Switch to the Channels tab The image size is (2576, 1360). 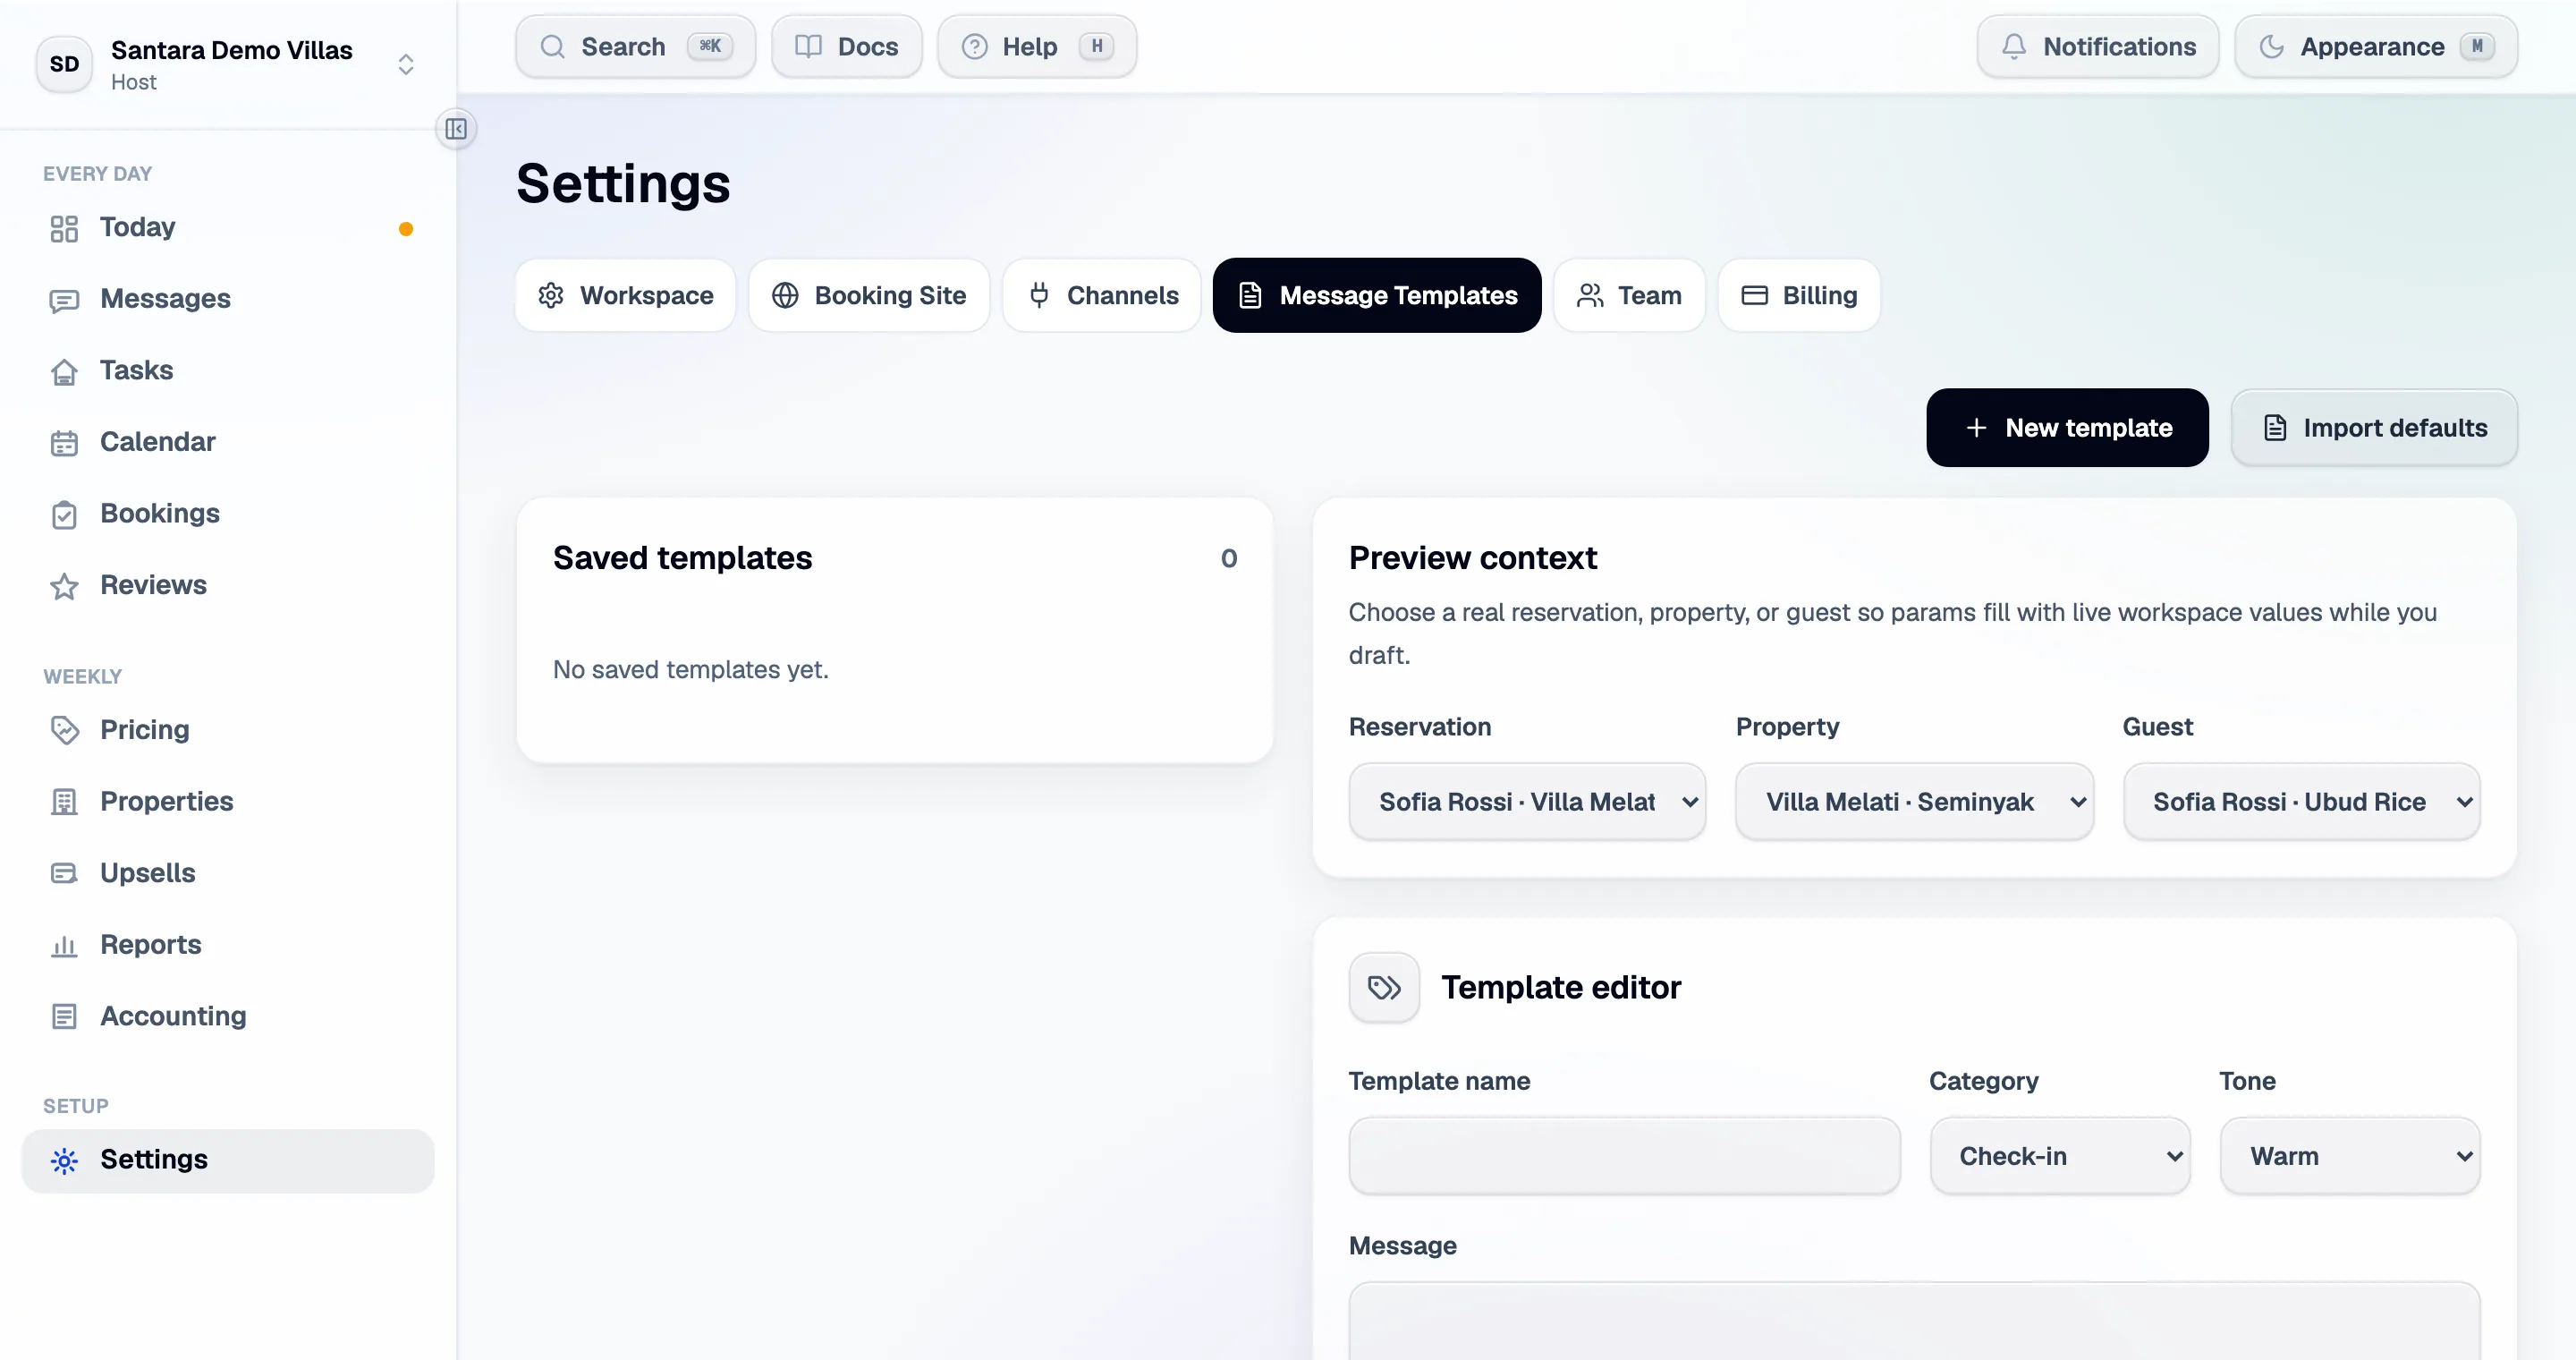click(x=1102, y=295)
